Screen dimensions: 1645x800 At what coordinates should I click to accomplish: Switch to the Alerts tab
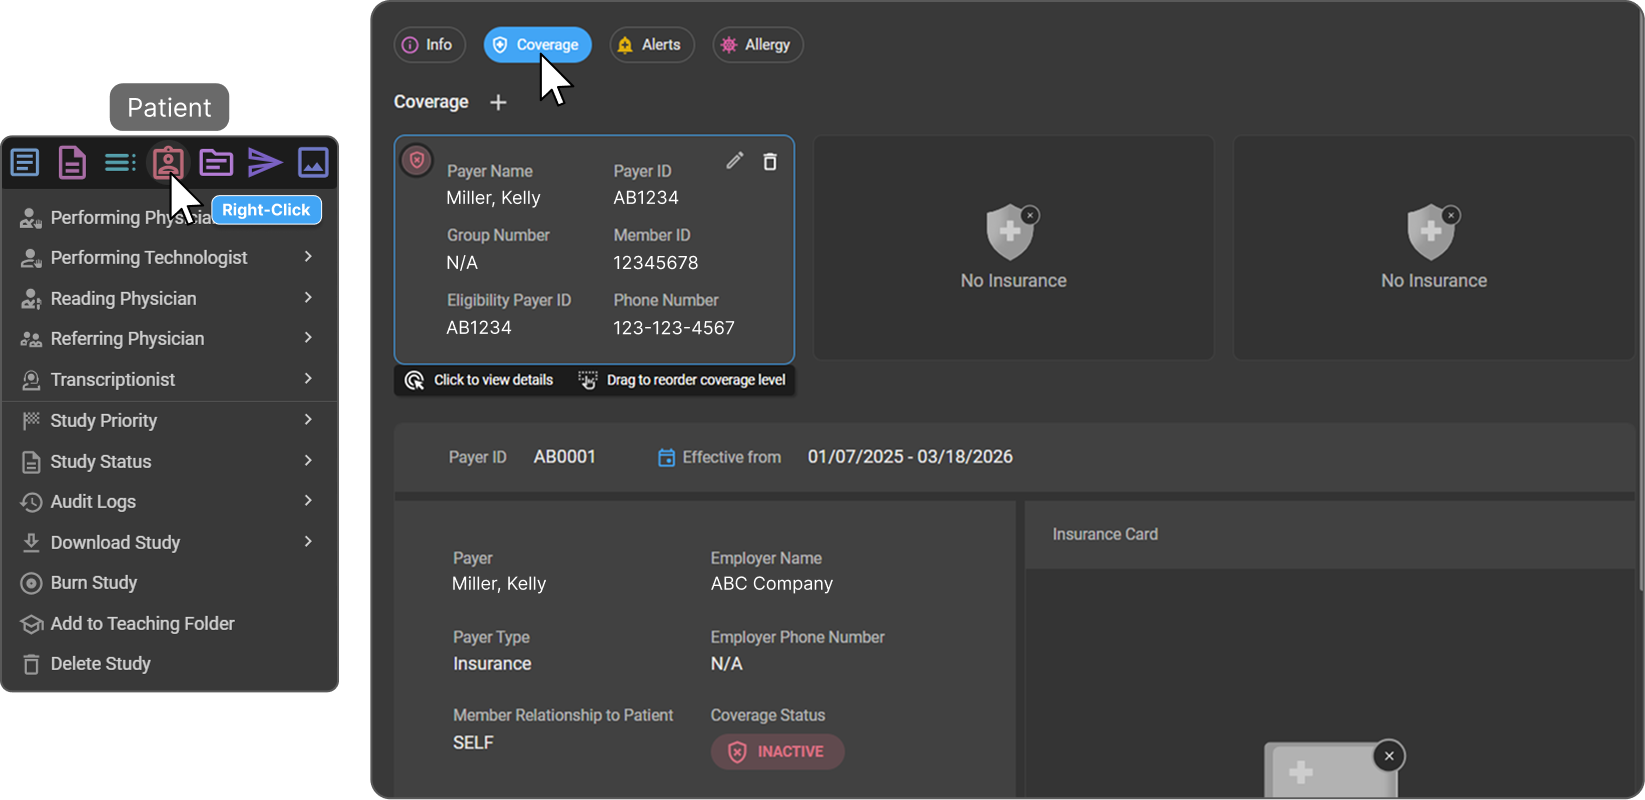click(651, 45)
